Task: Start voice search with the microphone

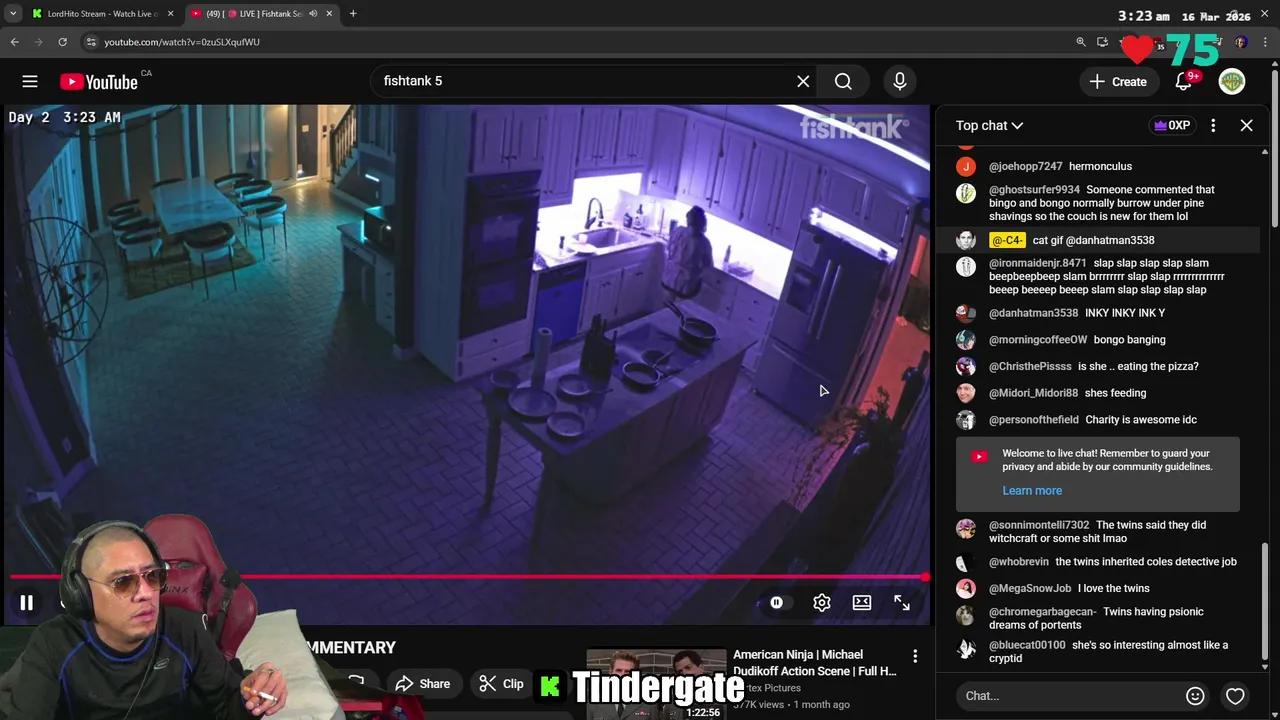Action: [900, 81]
